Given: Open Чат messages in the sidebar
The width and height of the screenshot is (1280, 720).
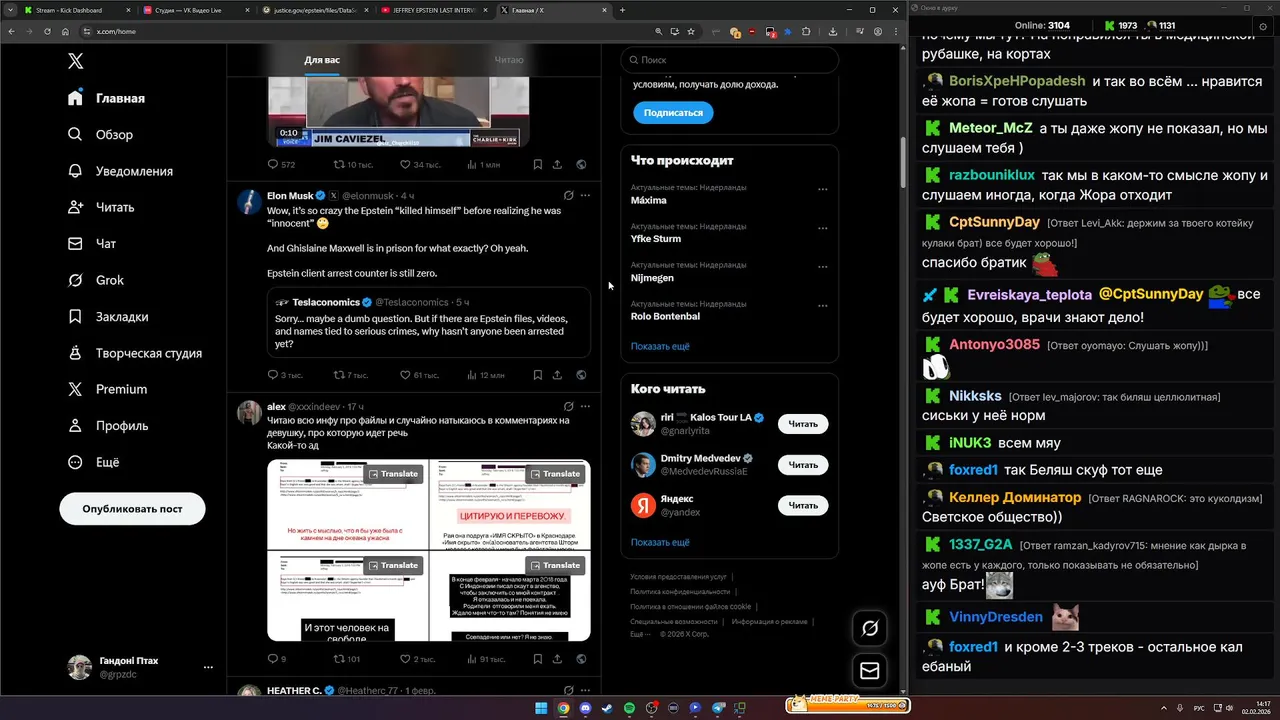Looking at the screenshot, I should tap(92, 243).
